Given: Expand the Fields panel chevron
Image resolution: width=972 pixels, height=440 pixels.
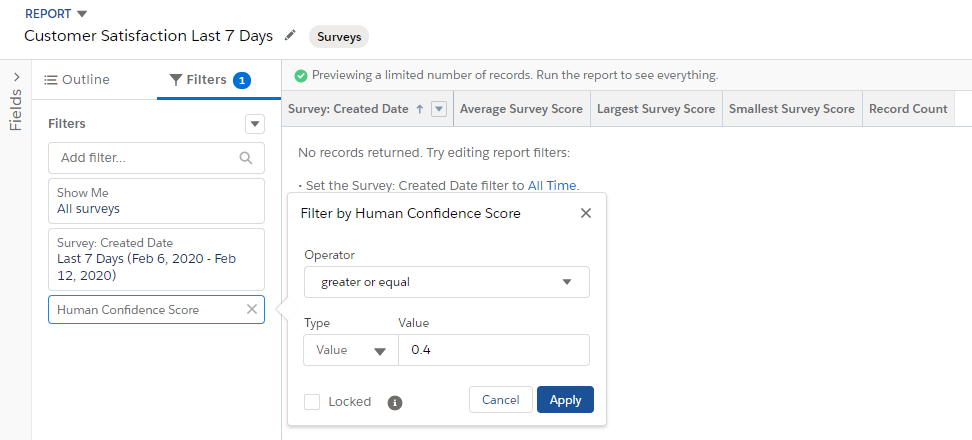Looking at the screenshot, I should (x=16, y=77).
